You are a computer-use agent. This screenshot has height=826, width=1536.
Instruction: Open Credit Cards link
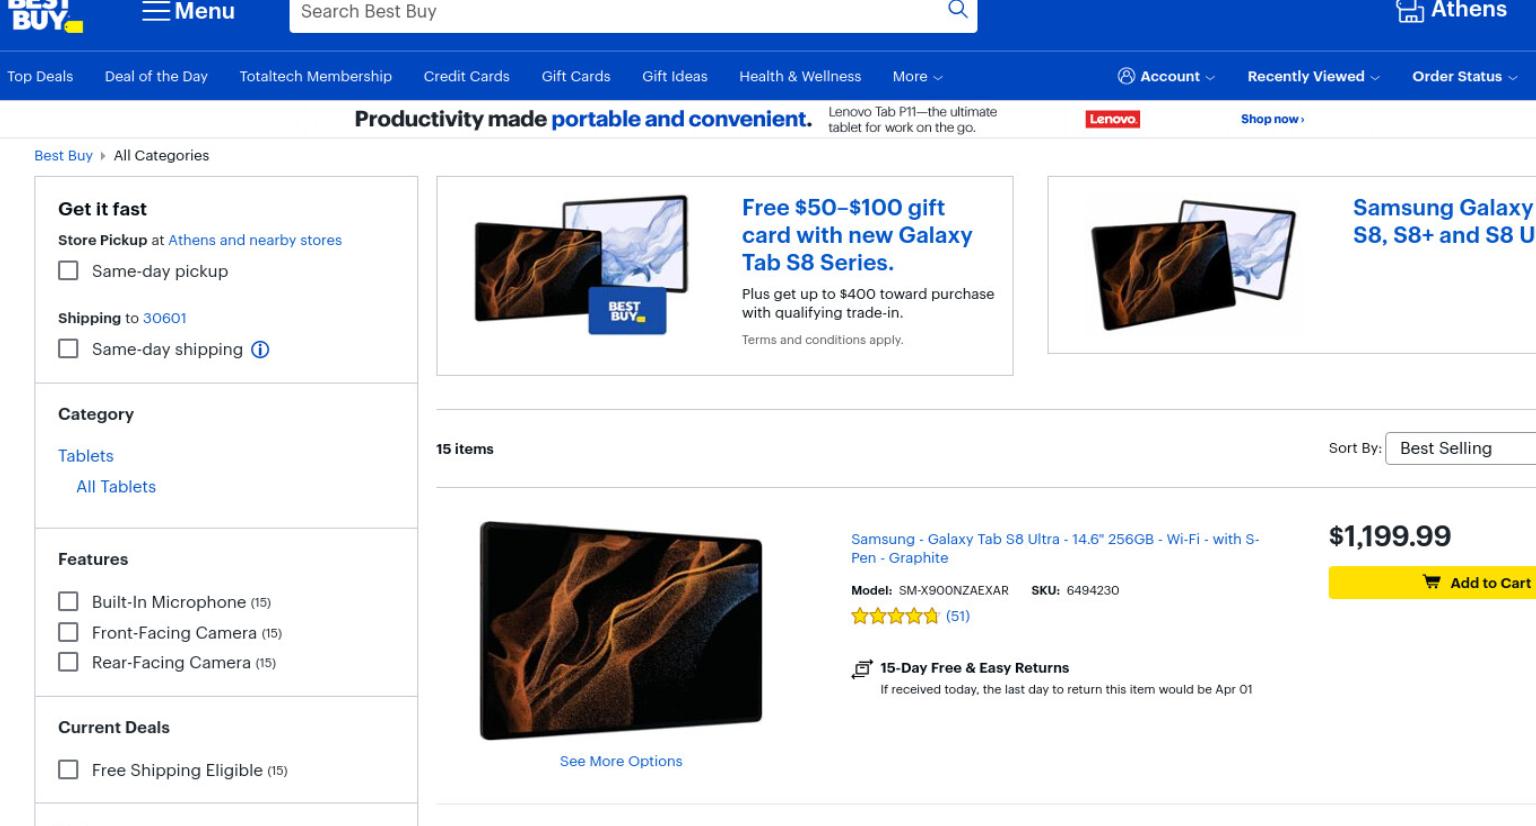click(x=466, y=76)
